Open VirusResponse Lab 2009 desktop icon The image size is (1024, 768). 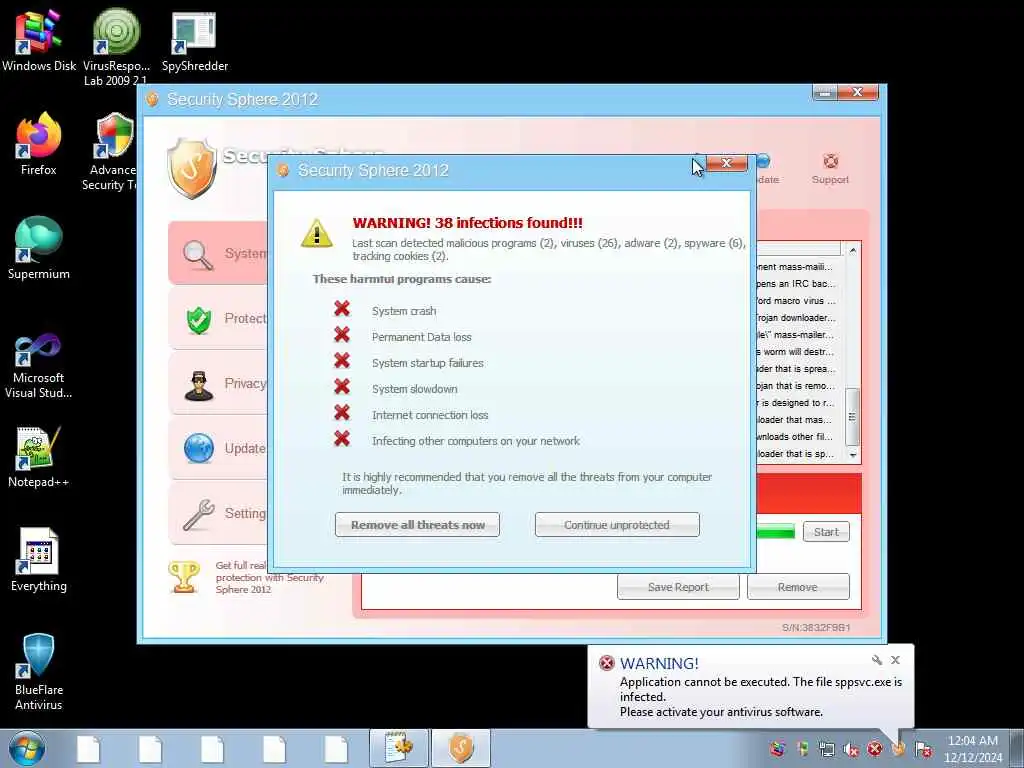[x=116, y=46]
